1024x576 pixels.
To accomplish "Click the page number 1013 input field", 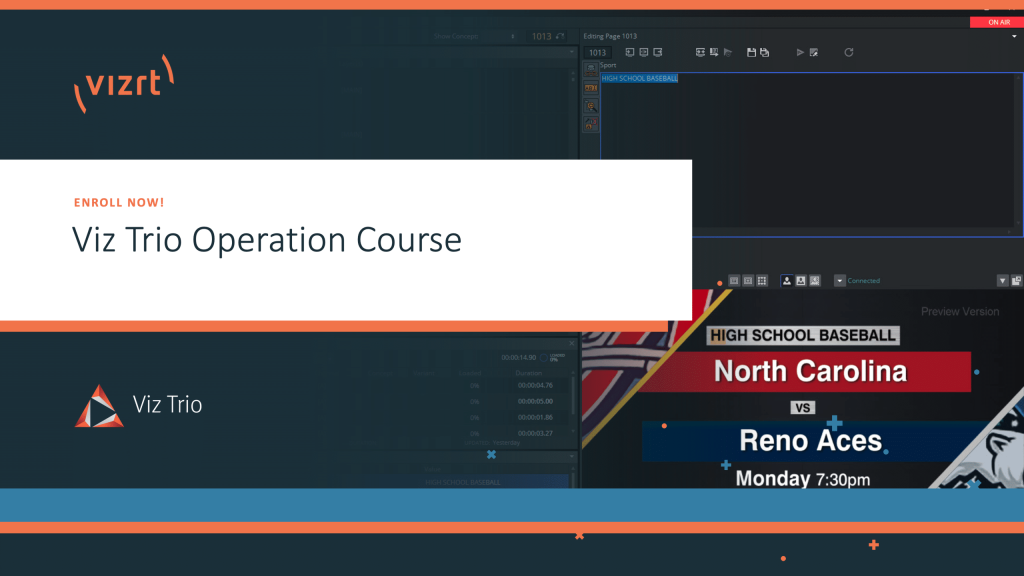I will point(597,52).
